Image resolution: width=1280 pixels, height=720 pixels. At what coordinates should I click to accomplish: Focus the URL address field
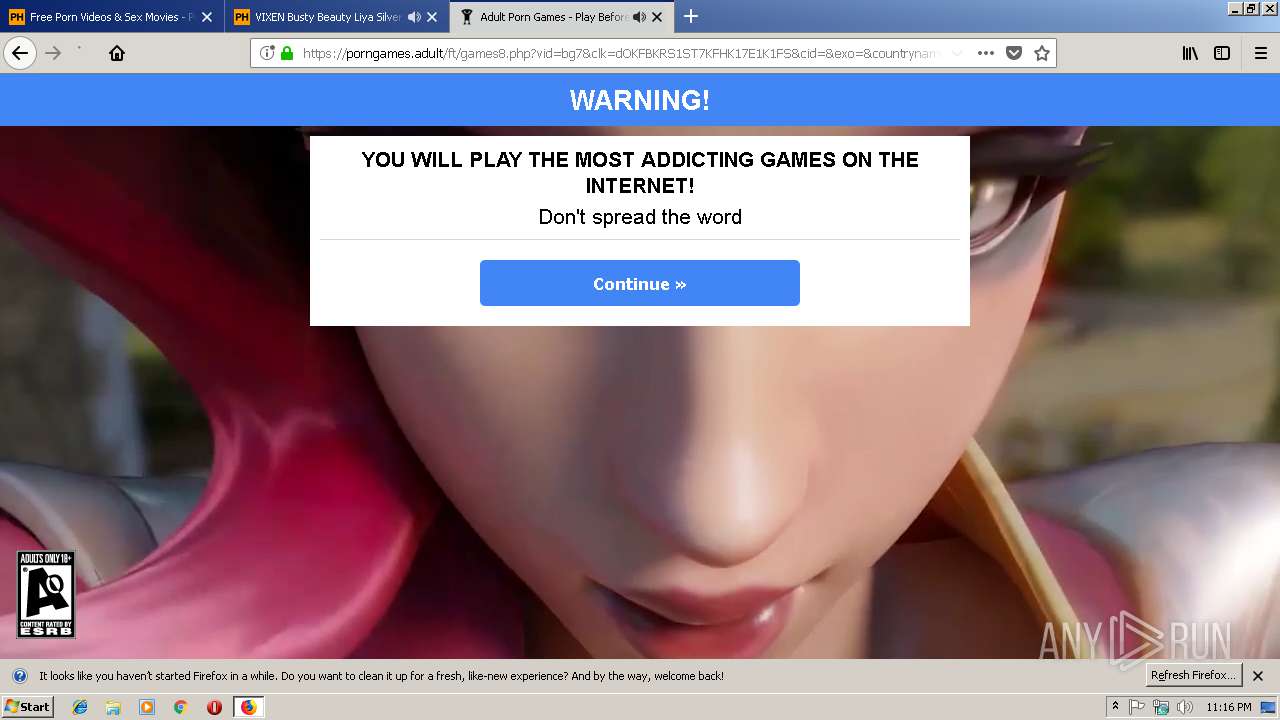tap(620, 53)
